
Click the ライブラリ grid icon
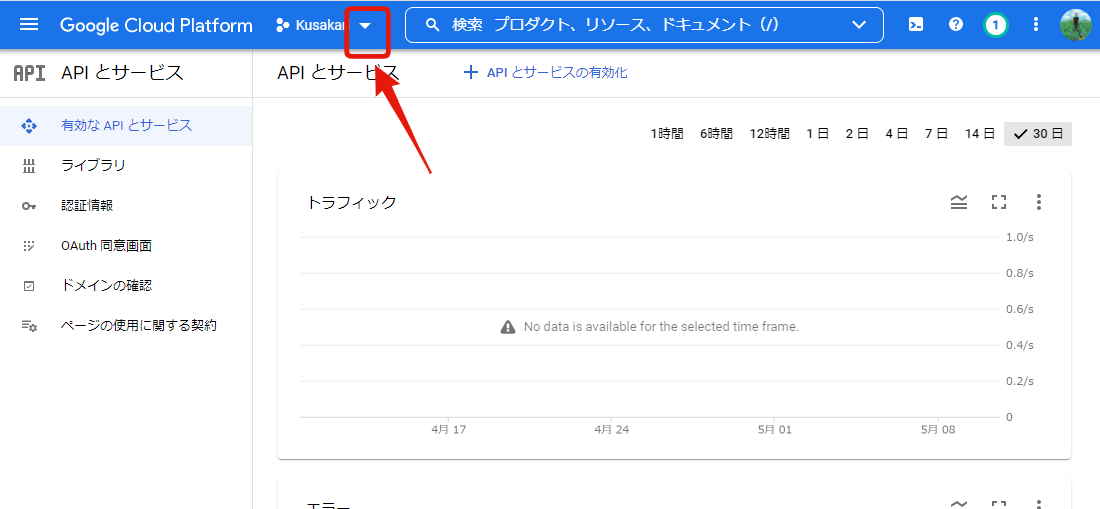tap(29, 166)
